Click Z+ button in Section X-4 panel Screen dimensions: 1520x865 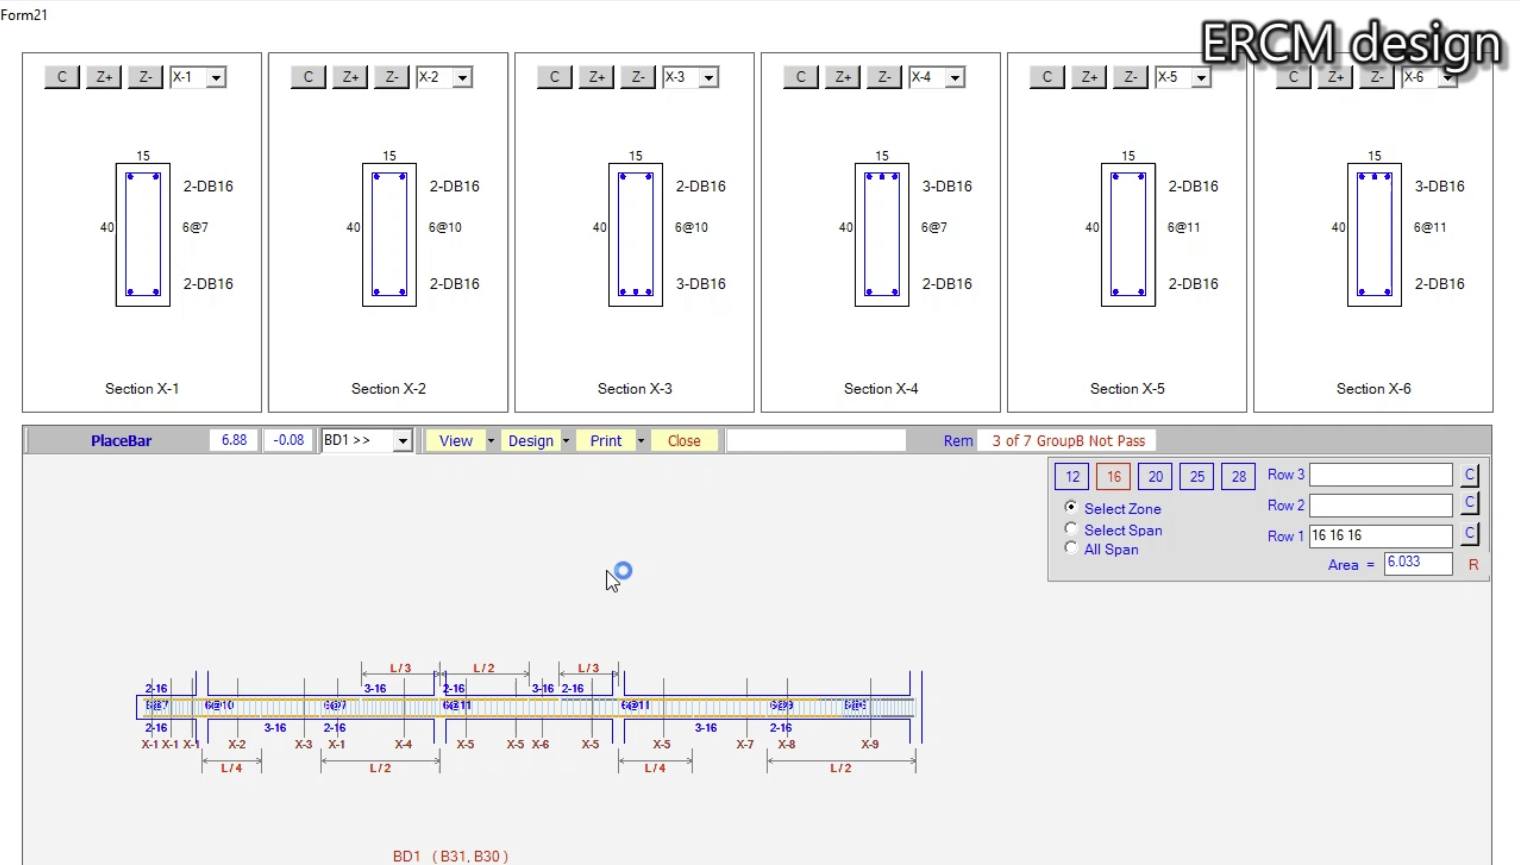point(843,77)
